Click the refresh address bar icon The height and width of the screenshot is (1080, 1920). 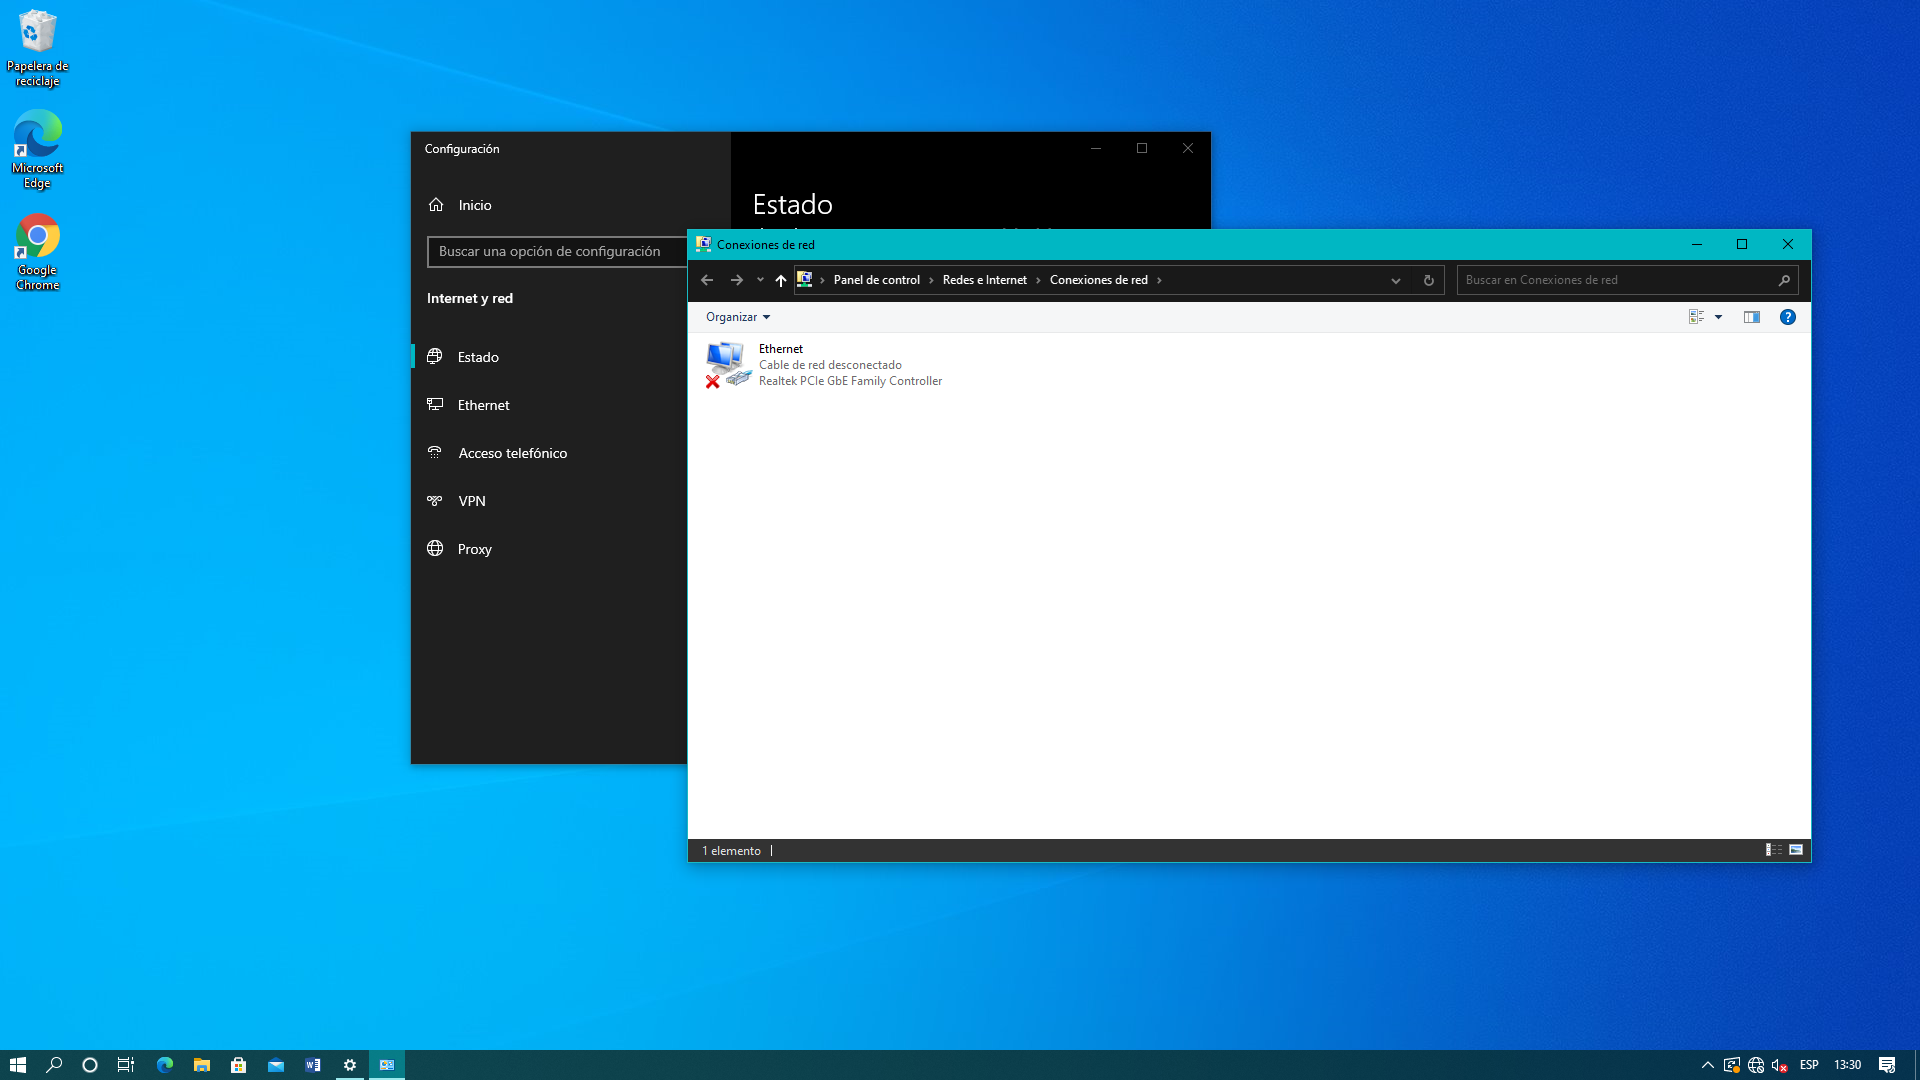point(1428,280)
